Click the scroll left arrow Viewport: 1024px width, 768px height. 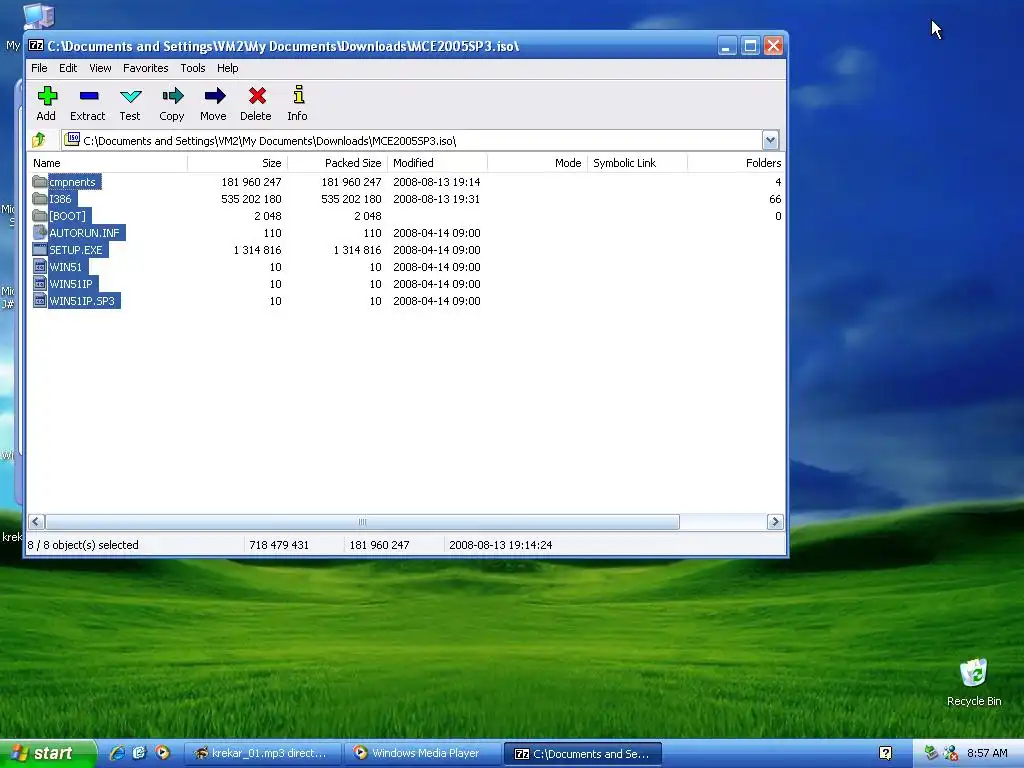(37, 522)
